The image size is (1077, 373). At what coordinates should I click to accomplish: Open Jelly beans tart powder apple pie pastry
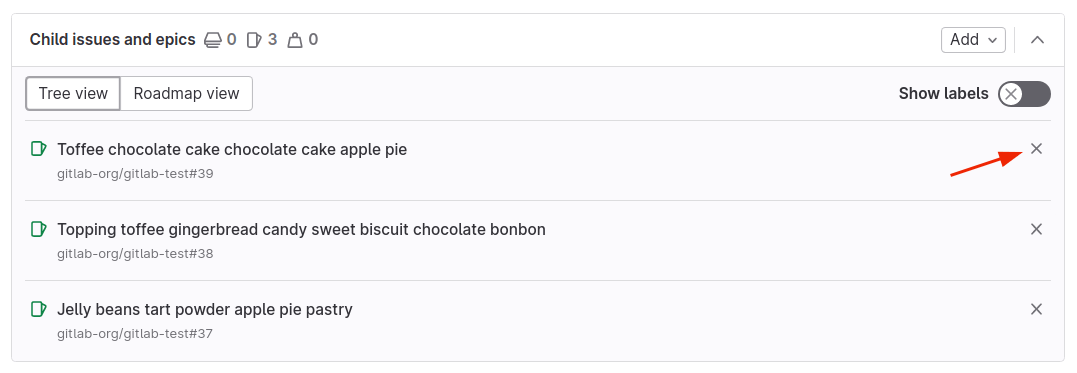205,310
